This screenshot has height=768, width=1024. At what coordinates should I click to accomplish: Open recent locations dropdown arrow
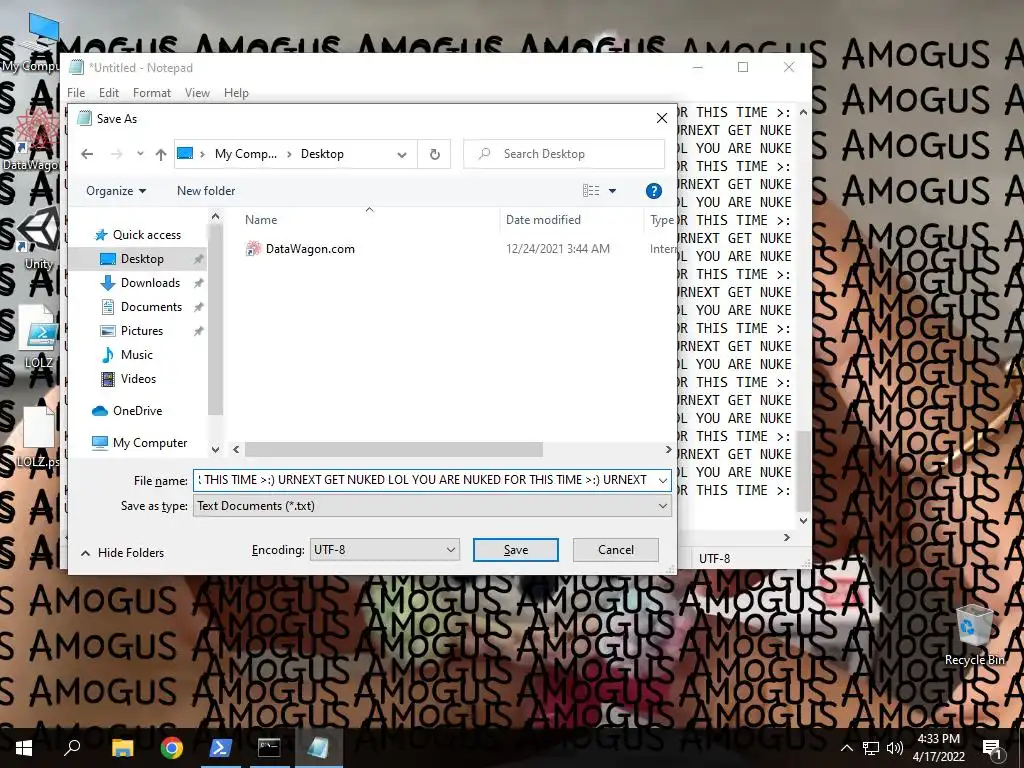pyautogui.click(x=140, y=154)
